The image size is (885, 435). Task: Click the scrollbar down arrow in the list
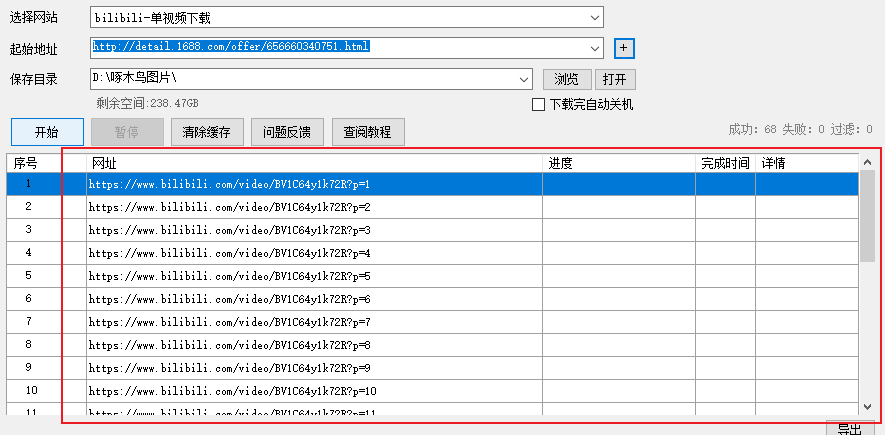[x=868, y=406]
